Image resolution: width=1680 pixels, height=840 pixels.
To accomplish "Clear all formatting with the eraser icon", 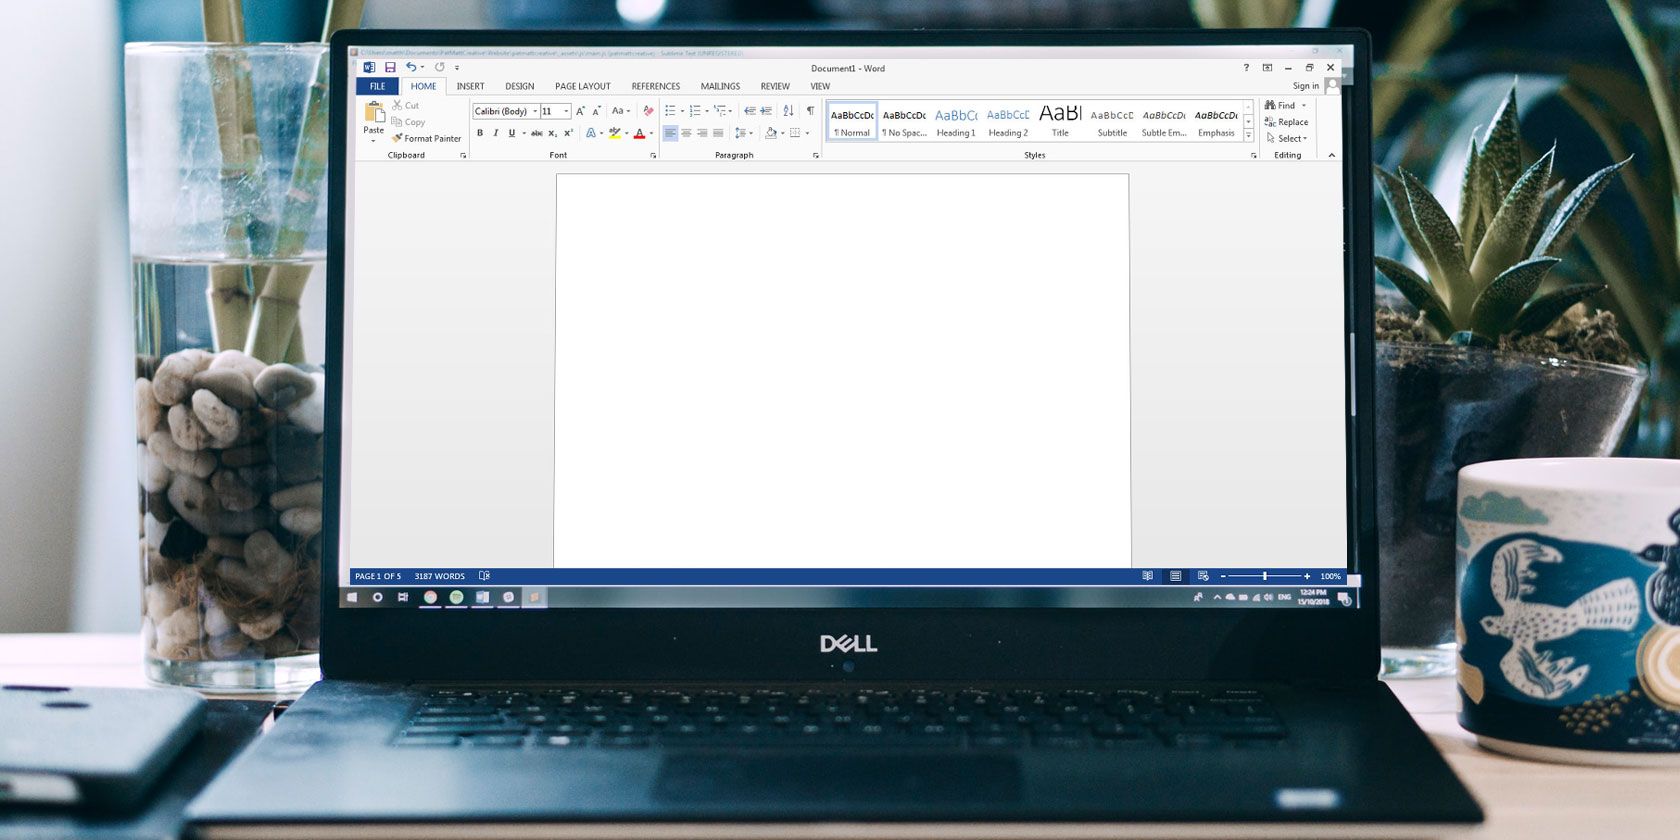I will (648, 111).
